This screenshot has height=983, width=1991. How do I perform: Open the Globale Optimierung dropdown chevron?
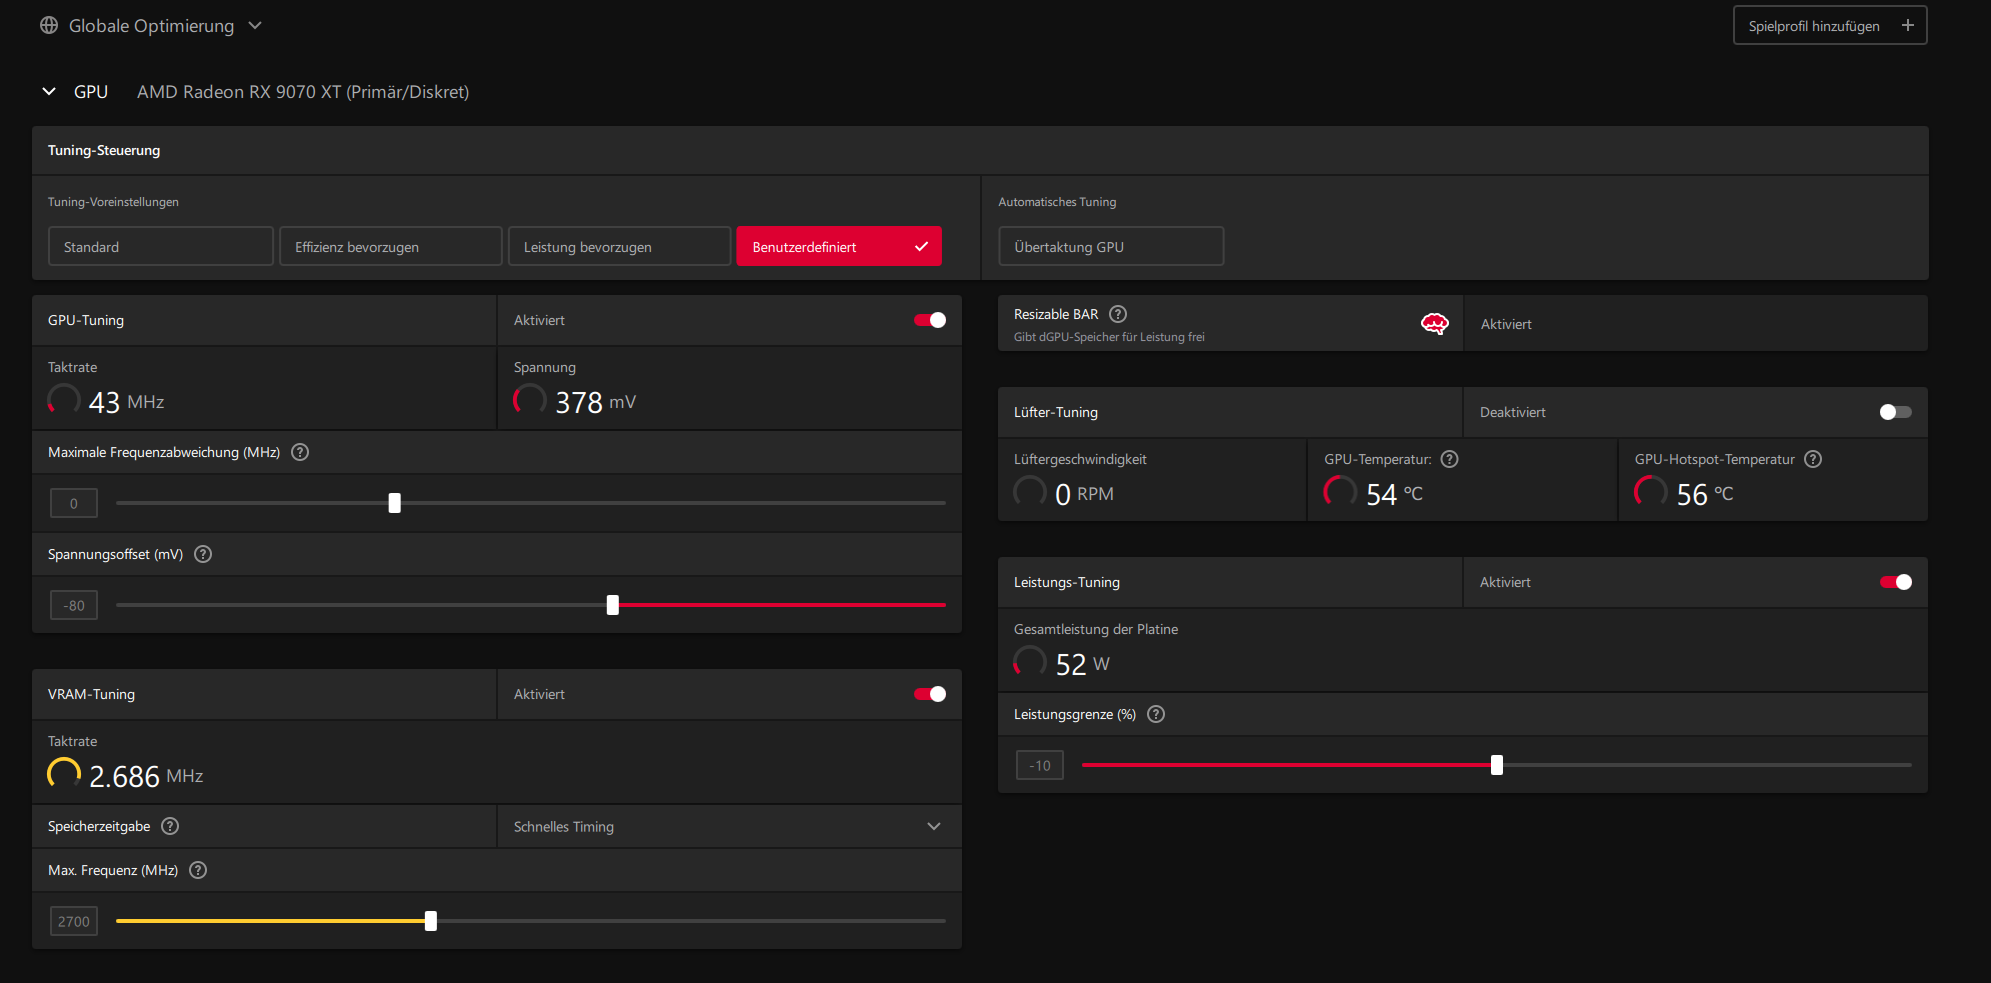click(255, 26)
